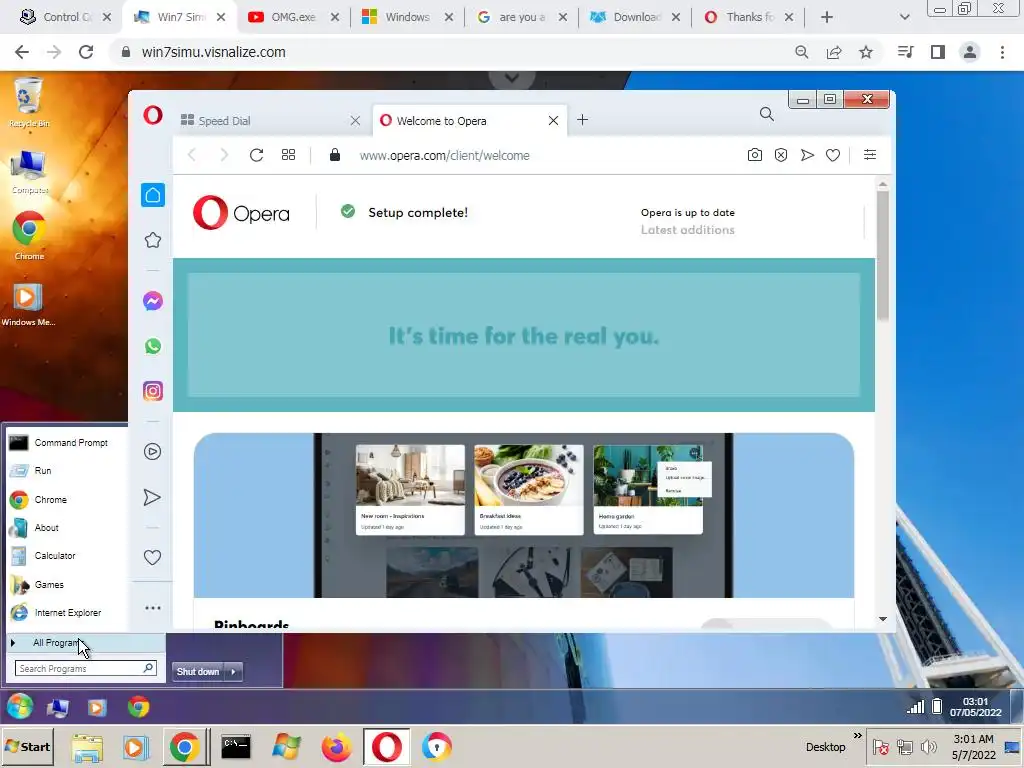
Task: Open Windows Media Player desktop icon
Action: (x=28, y=304)
